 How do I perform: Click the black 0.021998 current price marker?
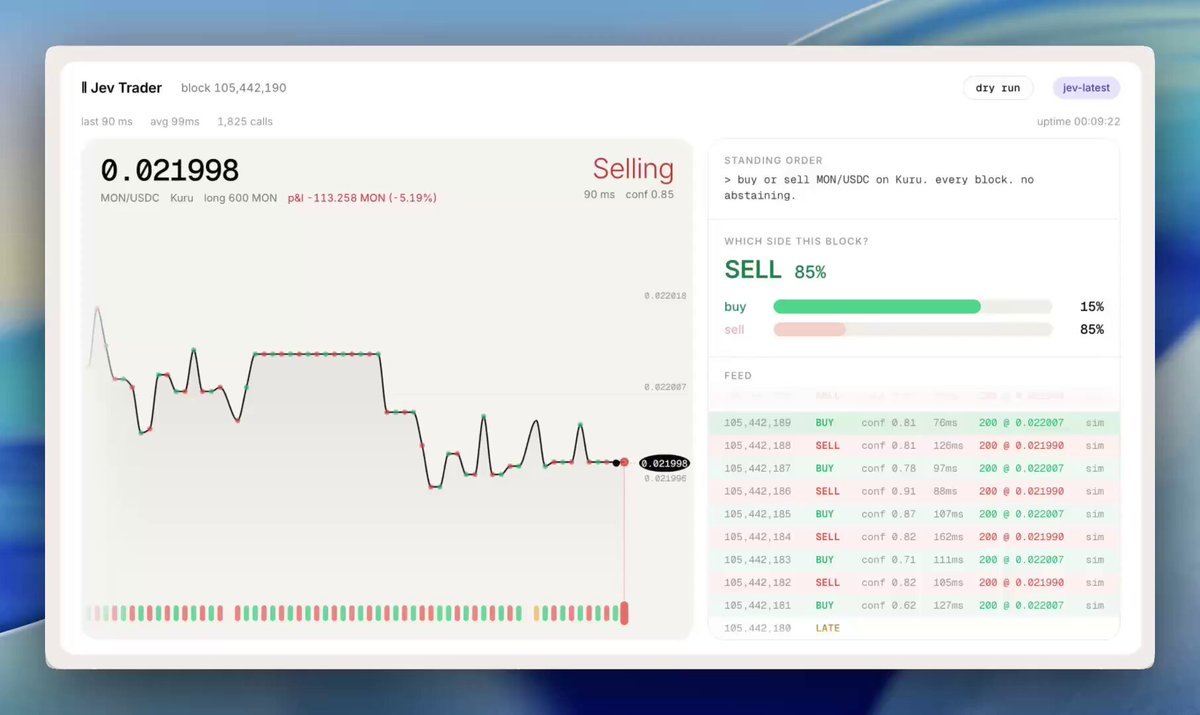coord(664,463)
